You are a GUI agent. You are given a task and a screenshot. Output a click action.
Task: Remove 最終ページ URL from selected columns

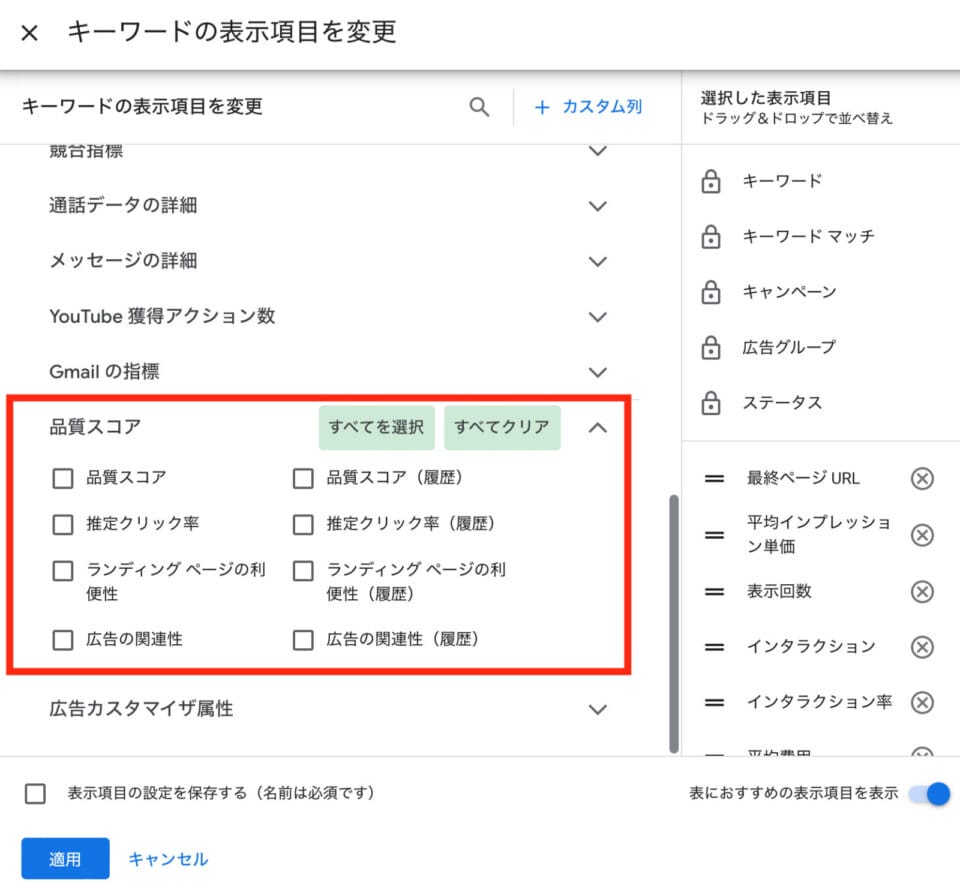tap(922, 478)
